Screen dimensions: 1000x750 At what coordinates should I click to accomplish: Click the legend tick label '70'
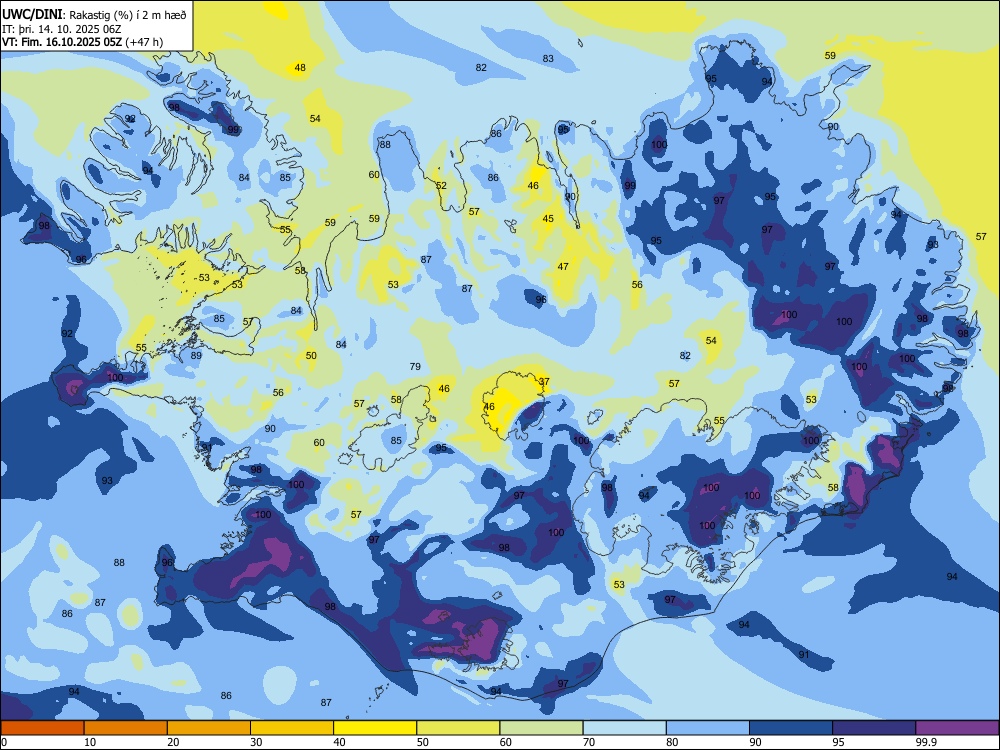pos(589,742)
